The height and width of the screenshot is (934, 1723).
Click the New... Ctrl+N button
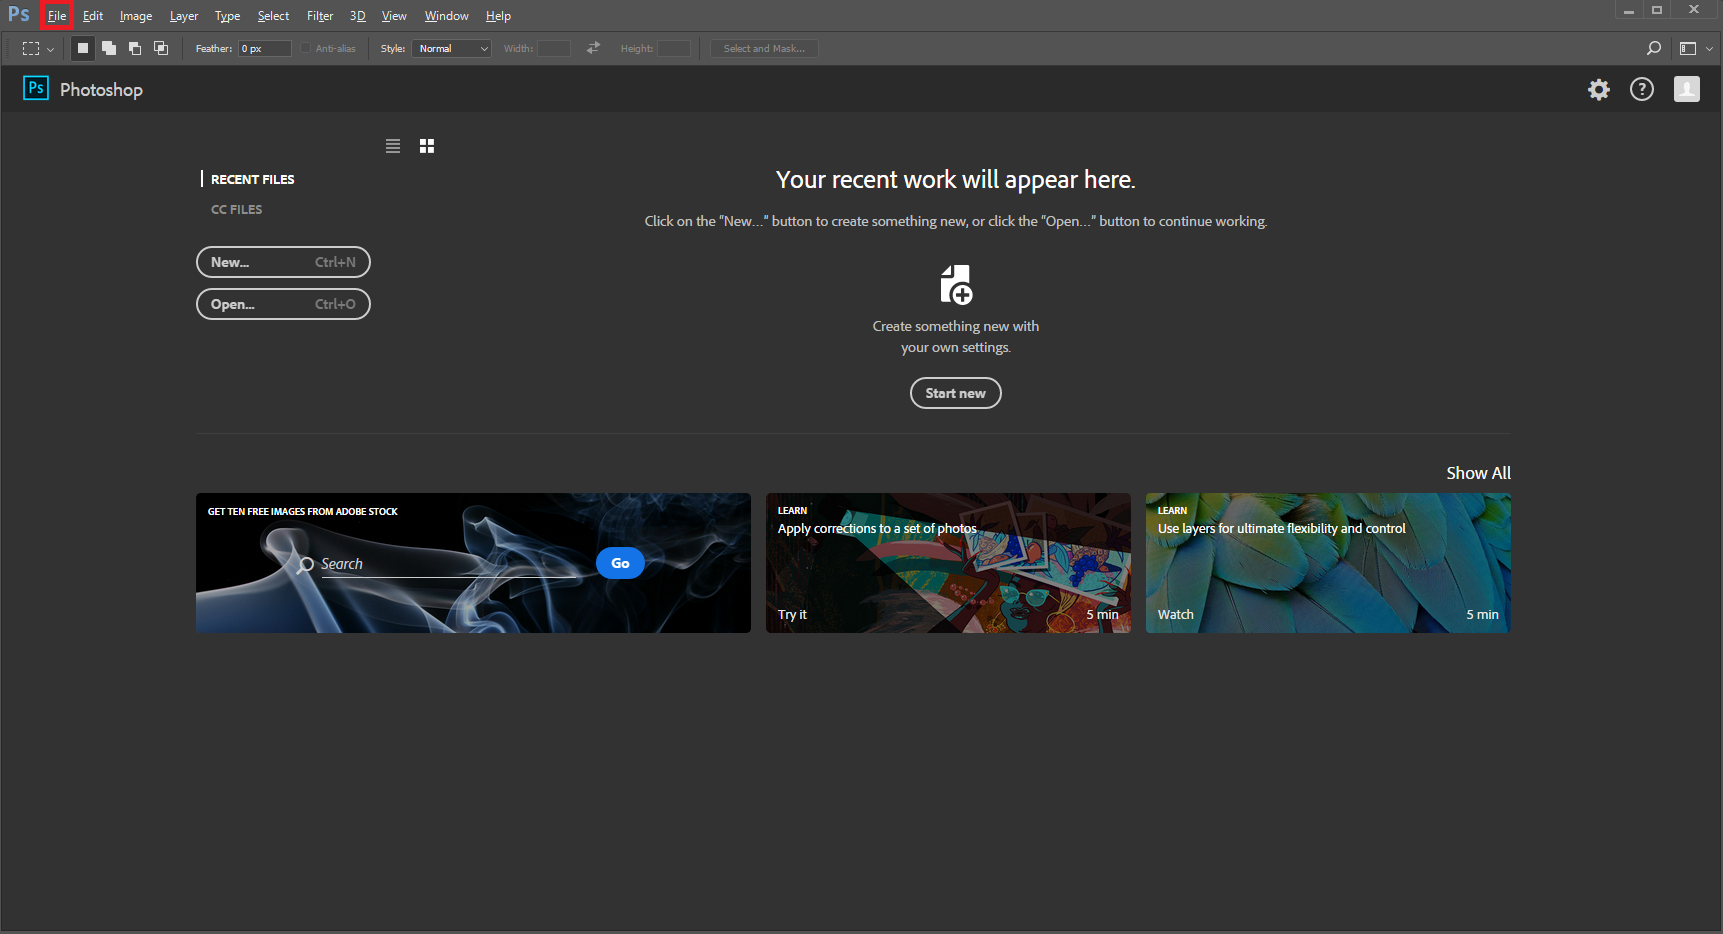coord(283,262)
